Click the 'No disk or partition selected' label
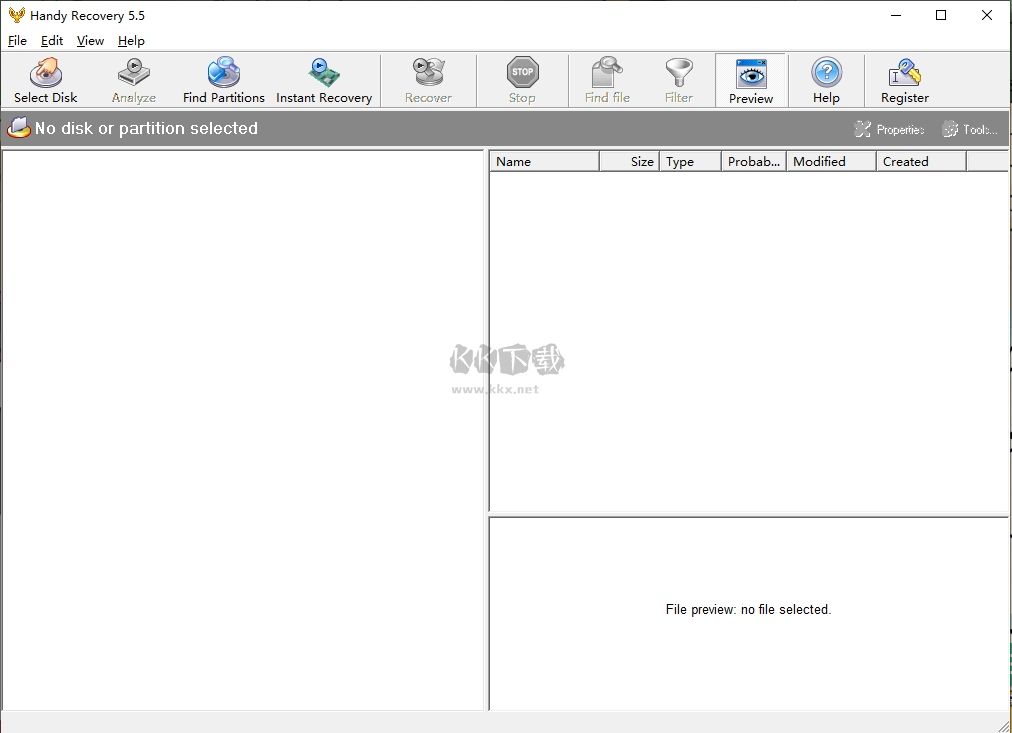 click(147, 128)
